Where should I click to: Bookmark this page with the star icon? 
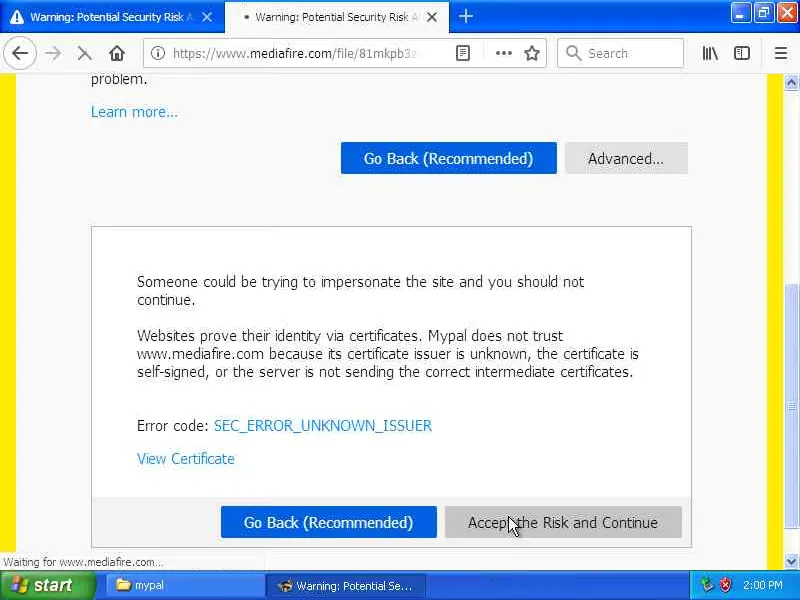point(532,53)
